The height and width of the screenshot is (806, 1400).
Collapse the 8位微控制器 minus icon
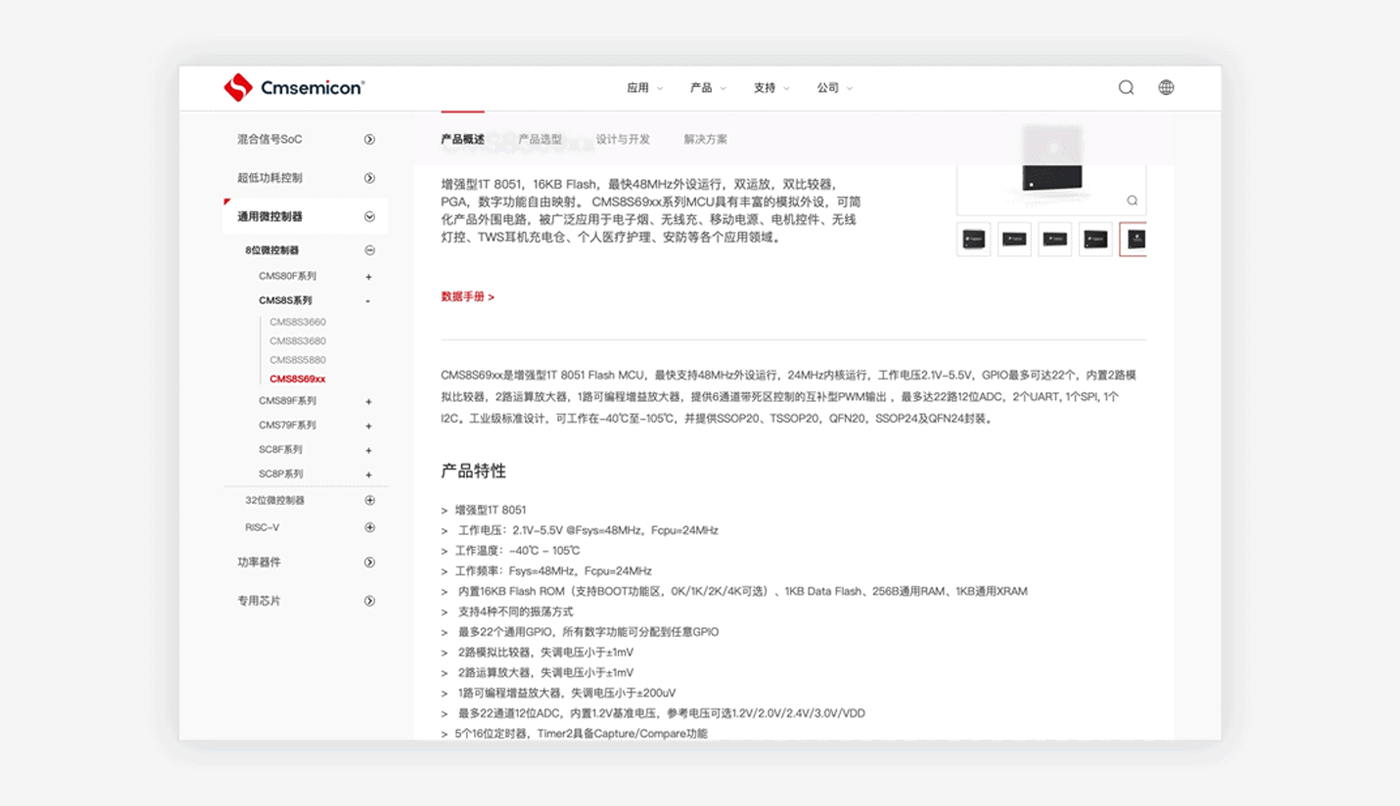point(370,250)
